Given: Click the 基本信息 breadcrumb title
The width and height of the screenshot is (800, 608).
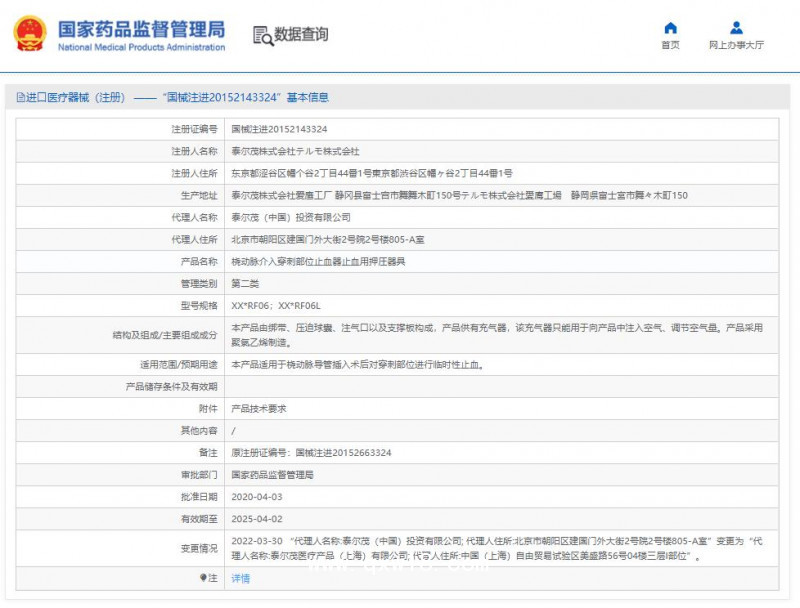Looking at the screenshot, I should [308, 97].
